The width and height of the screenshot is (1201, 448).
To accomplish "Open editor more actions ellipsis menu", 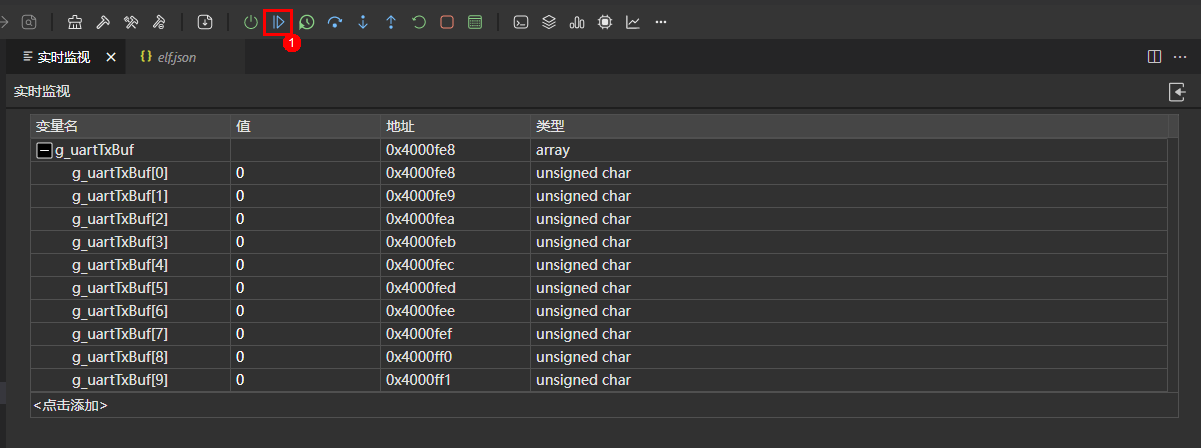I will (1181, 57).
